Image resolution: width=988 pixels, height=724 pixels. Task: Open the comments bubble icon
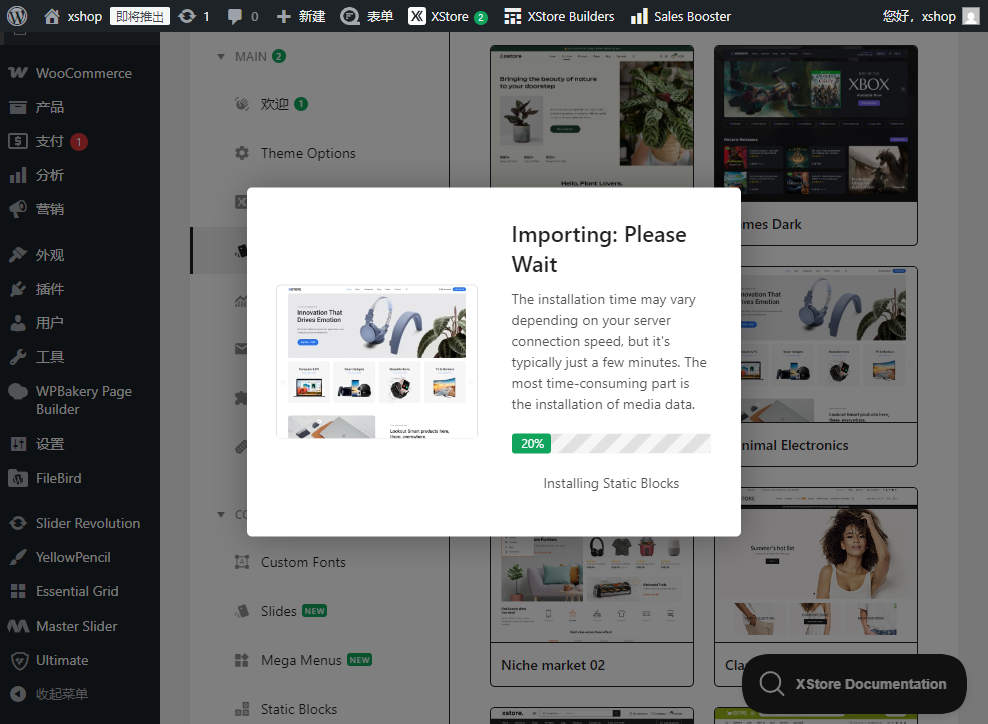tap(234, 16)
